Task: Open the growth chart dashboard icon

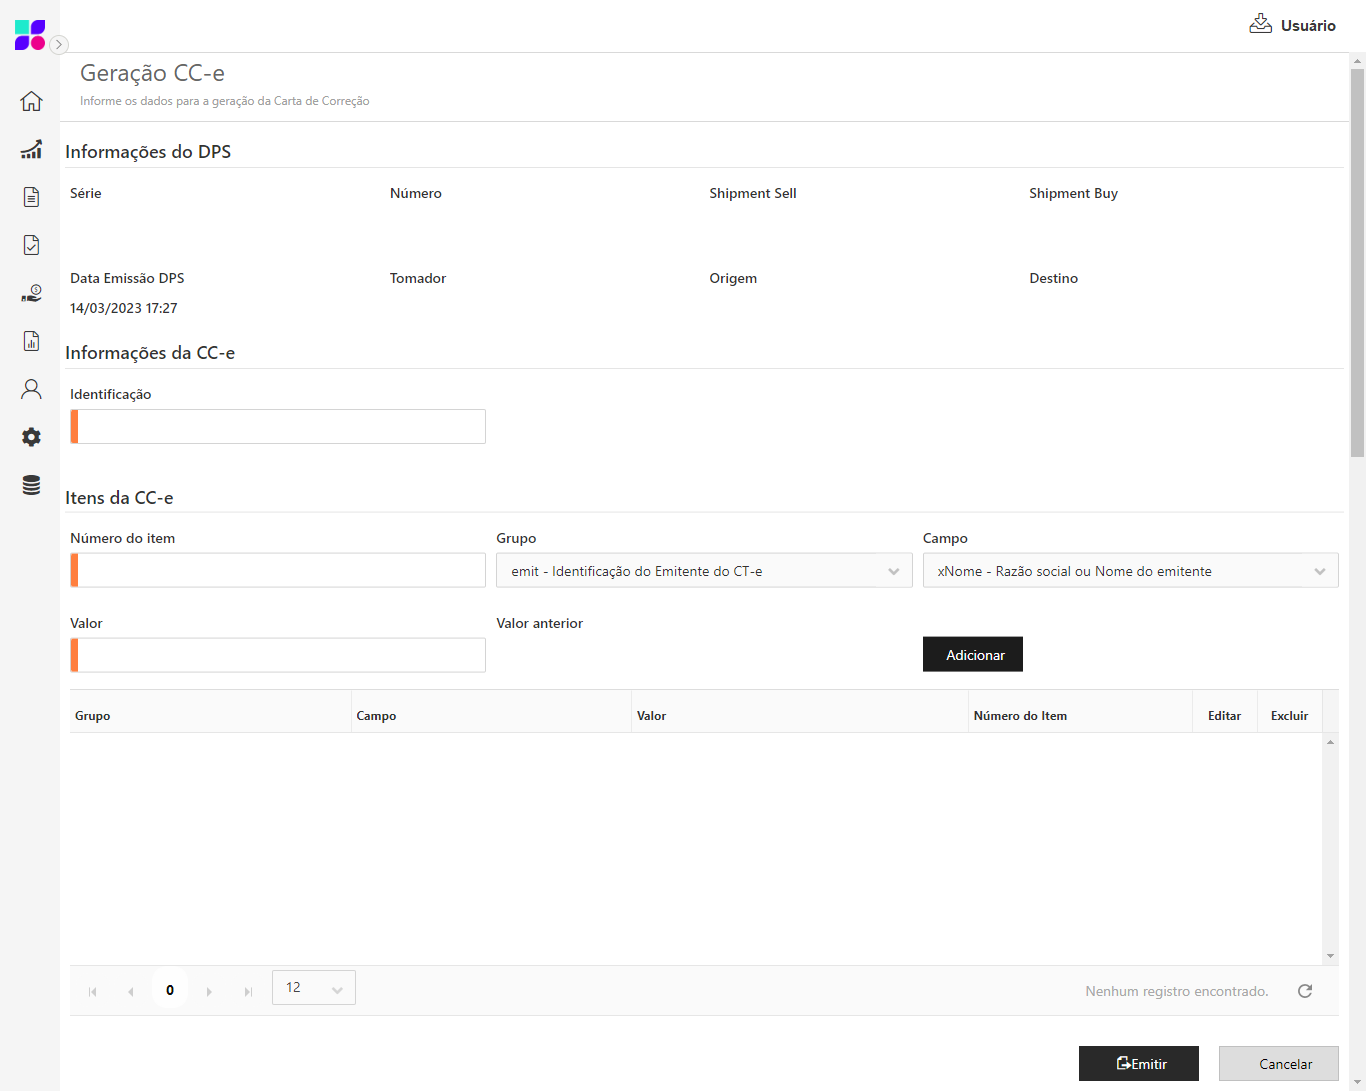Action: (31, 149)
